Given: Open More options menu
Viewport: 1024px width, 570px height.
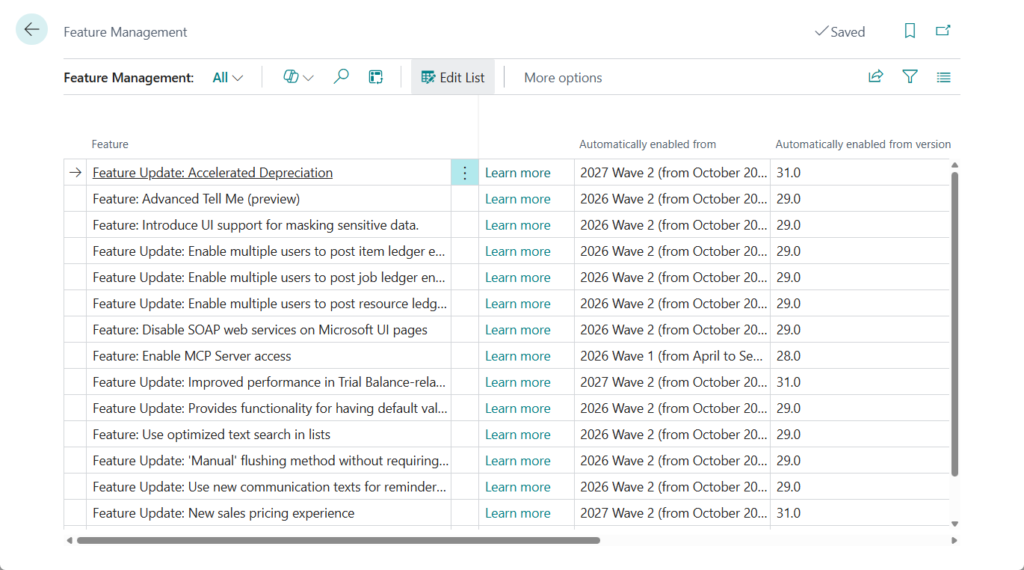Looking at the screenshot, I should tap(563, 77).
